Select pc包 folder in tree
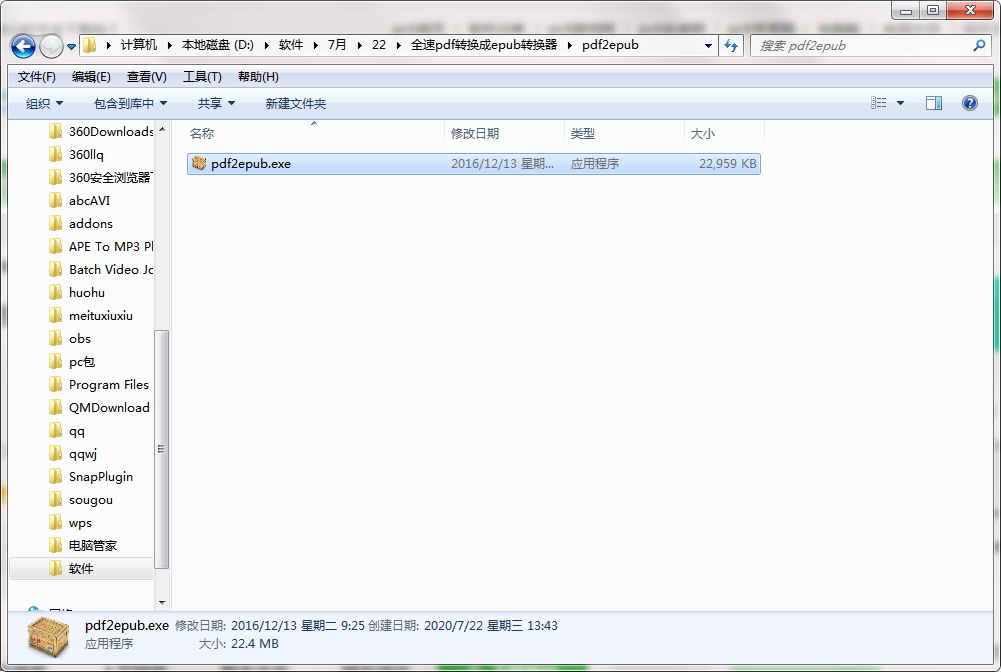This screenshot has width=1001, height=672. tap(72, 362)
